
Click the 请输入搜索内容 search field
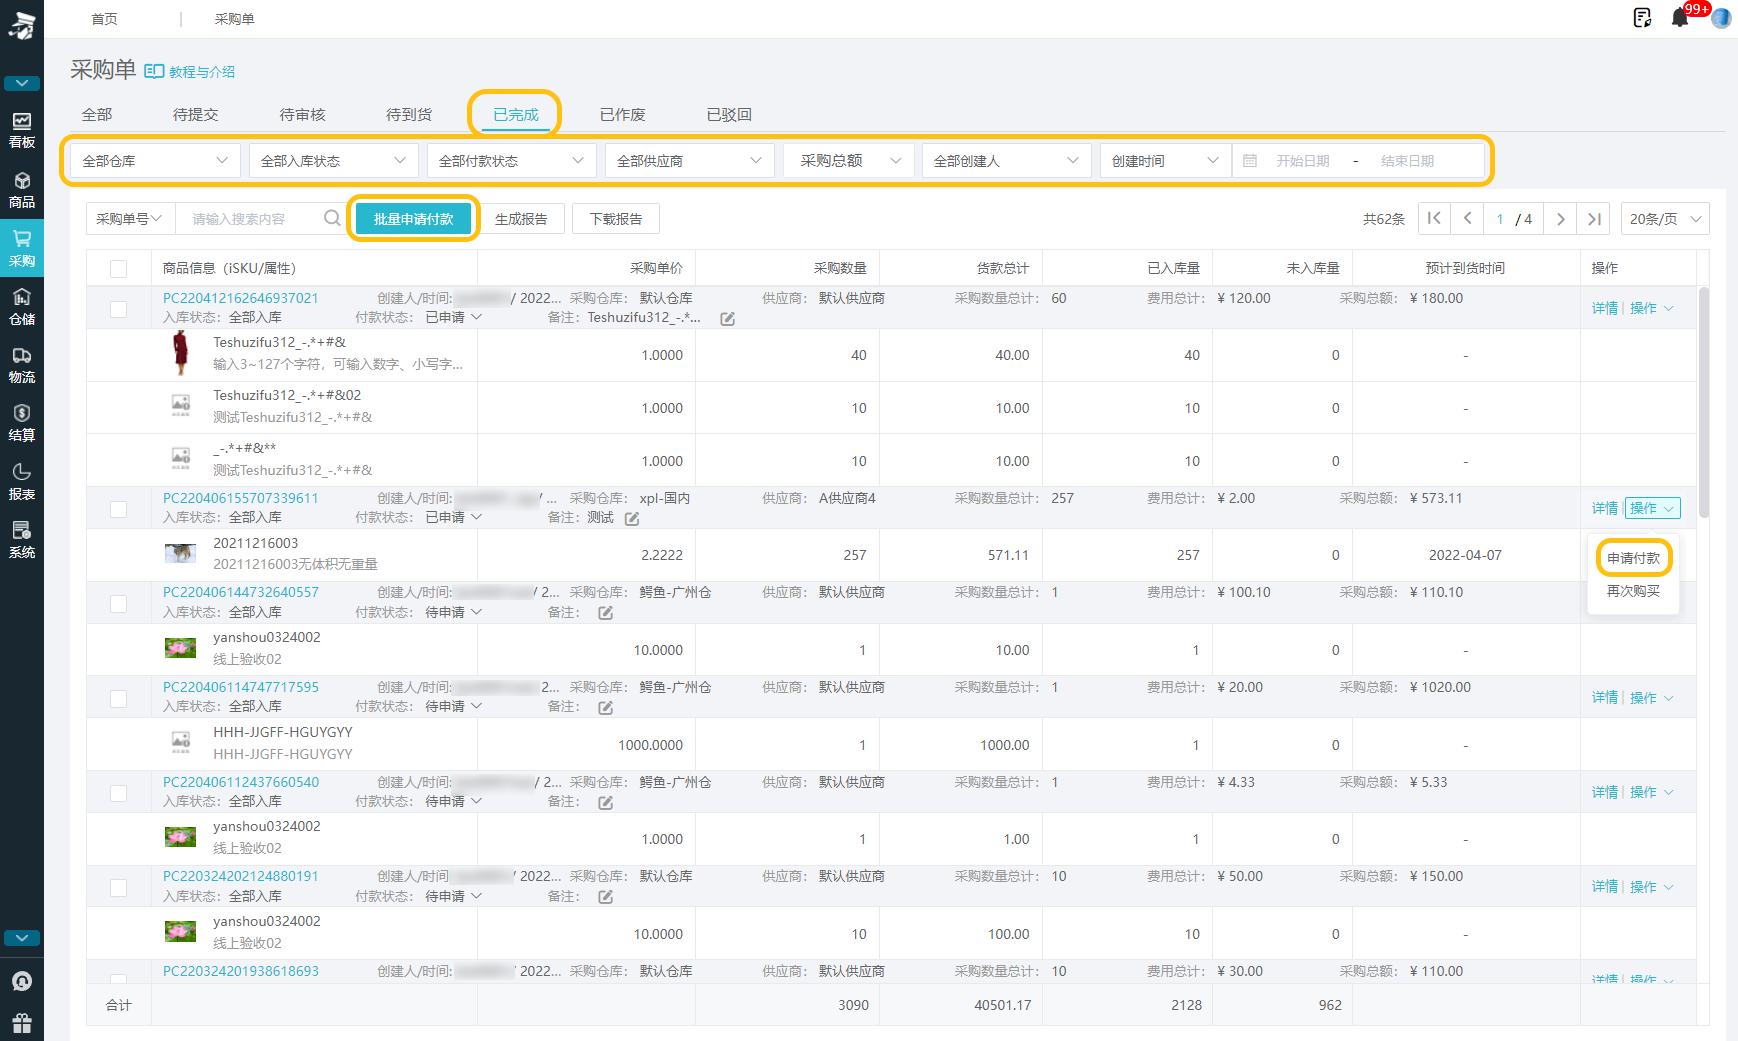[250, 218]
